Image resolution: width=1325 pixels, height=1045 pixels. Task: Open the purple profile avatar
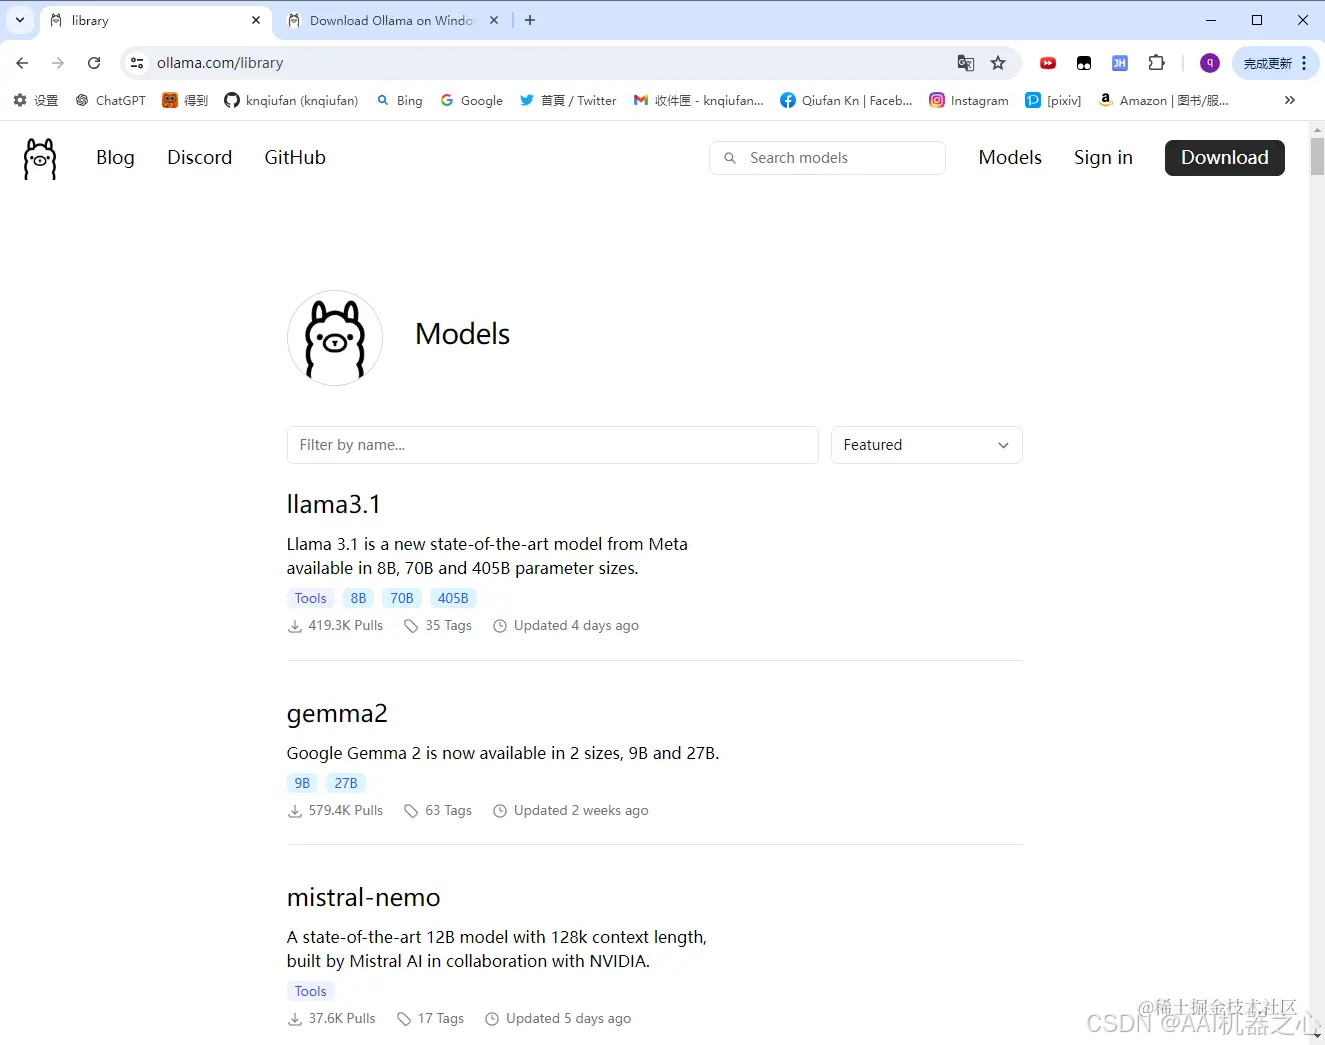pos(1210,63)
